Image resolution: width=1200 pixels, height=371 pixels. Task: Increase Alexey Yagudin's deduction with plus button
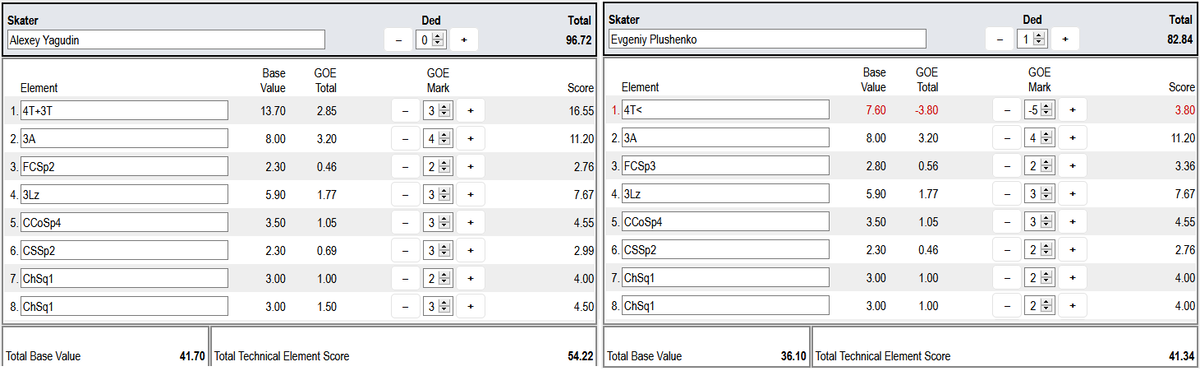tap(464, 39)
